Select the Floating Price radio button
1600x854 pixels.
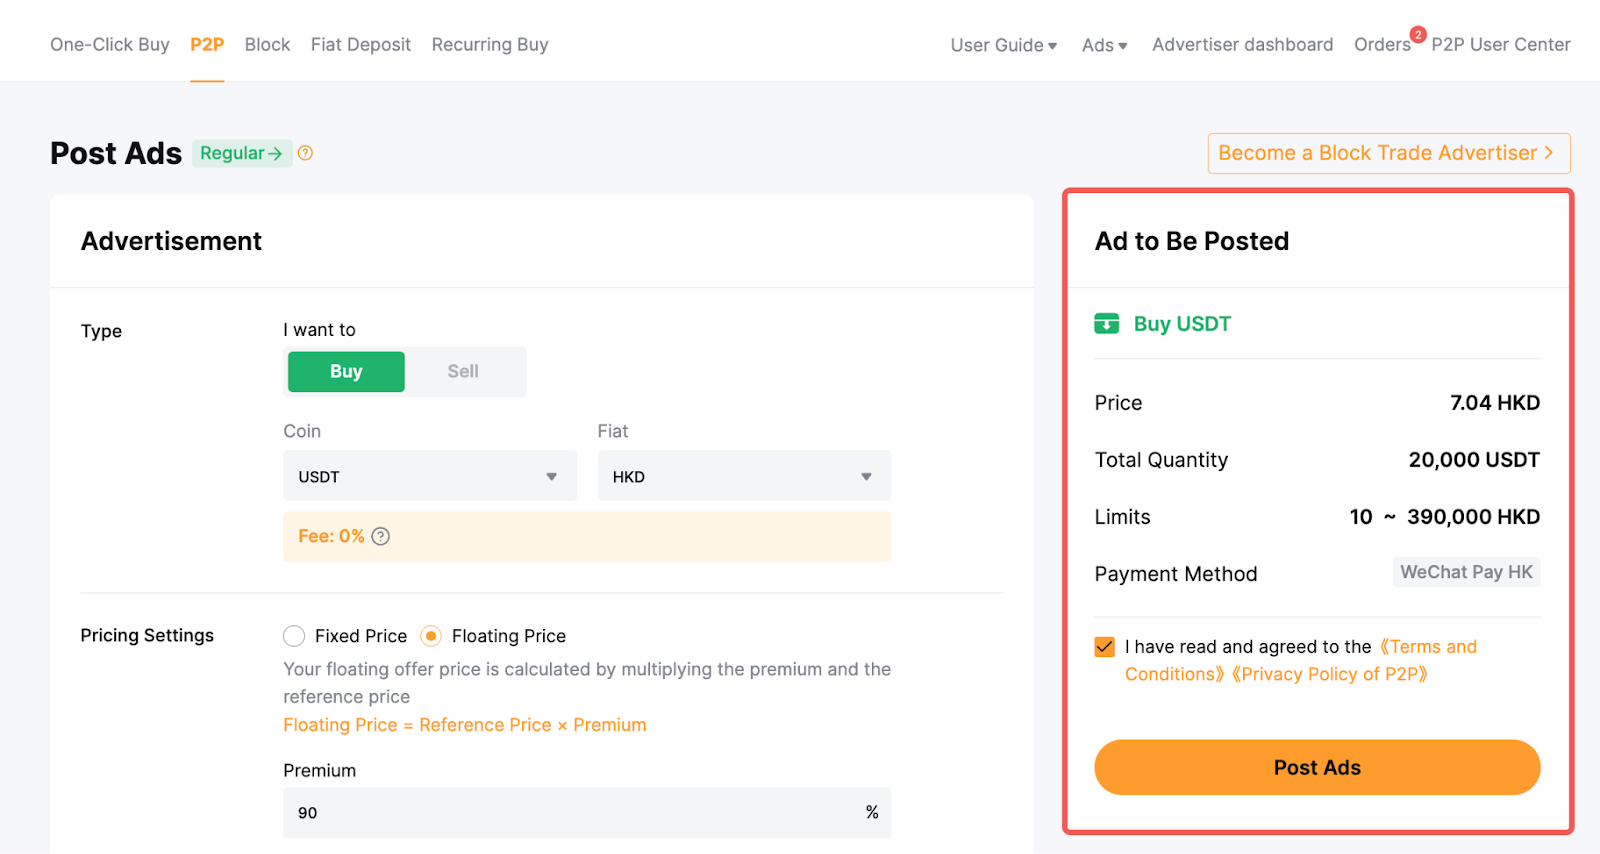pyautogui.click(x=431, y=636)
